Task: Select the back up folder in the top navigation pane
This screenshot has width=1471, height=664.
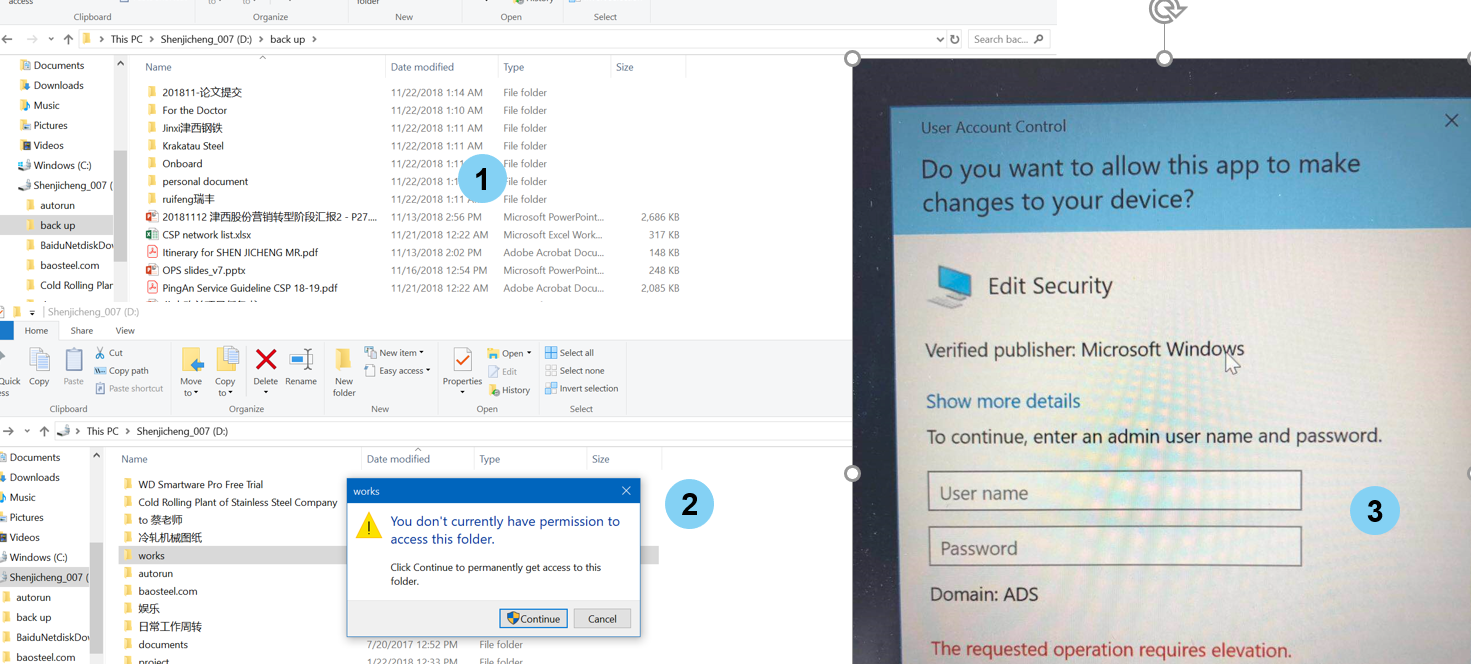Action: (x=57, y=226)
